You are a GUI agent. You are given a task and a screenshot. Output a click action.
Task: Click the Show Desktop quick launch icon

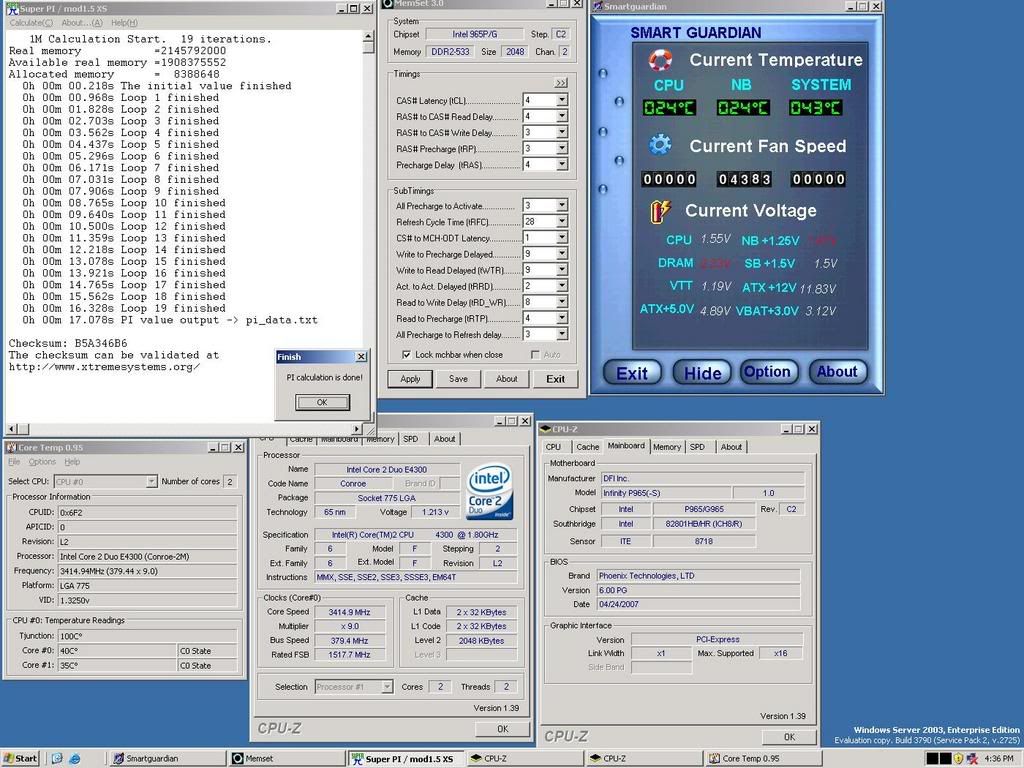pyautogui.click(x=57, y=759)
